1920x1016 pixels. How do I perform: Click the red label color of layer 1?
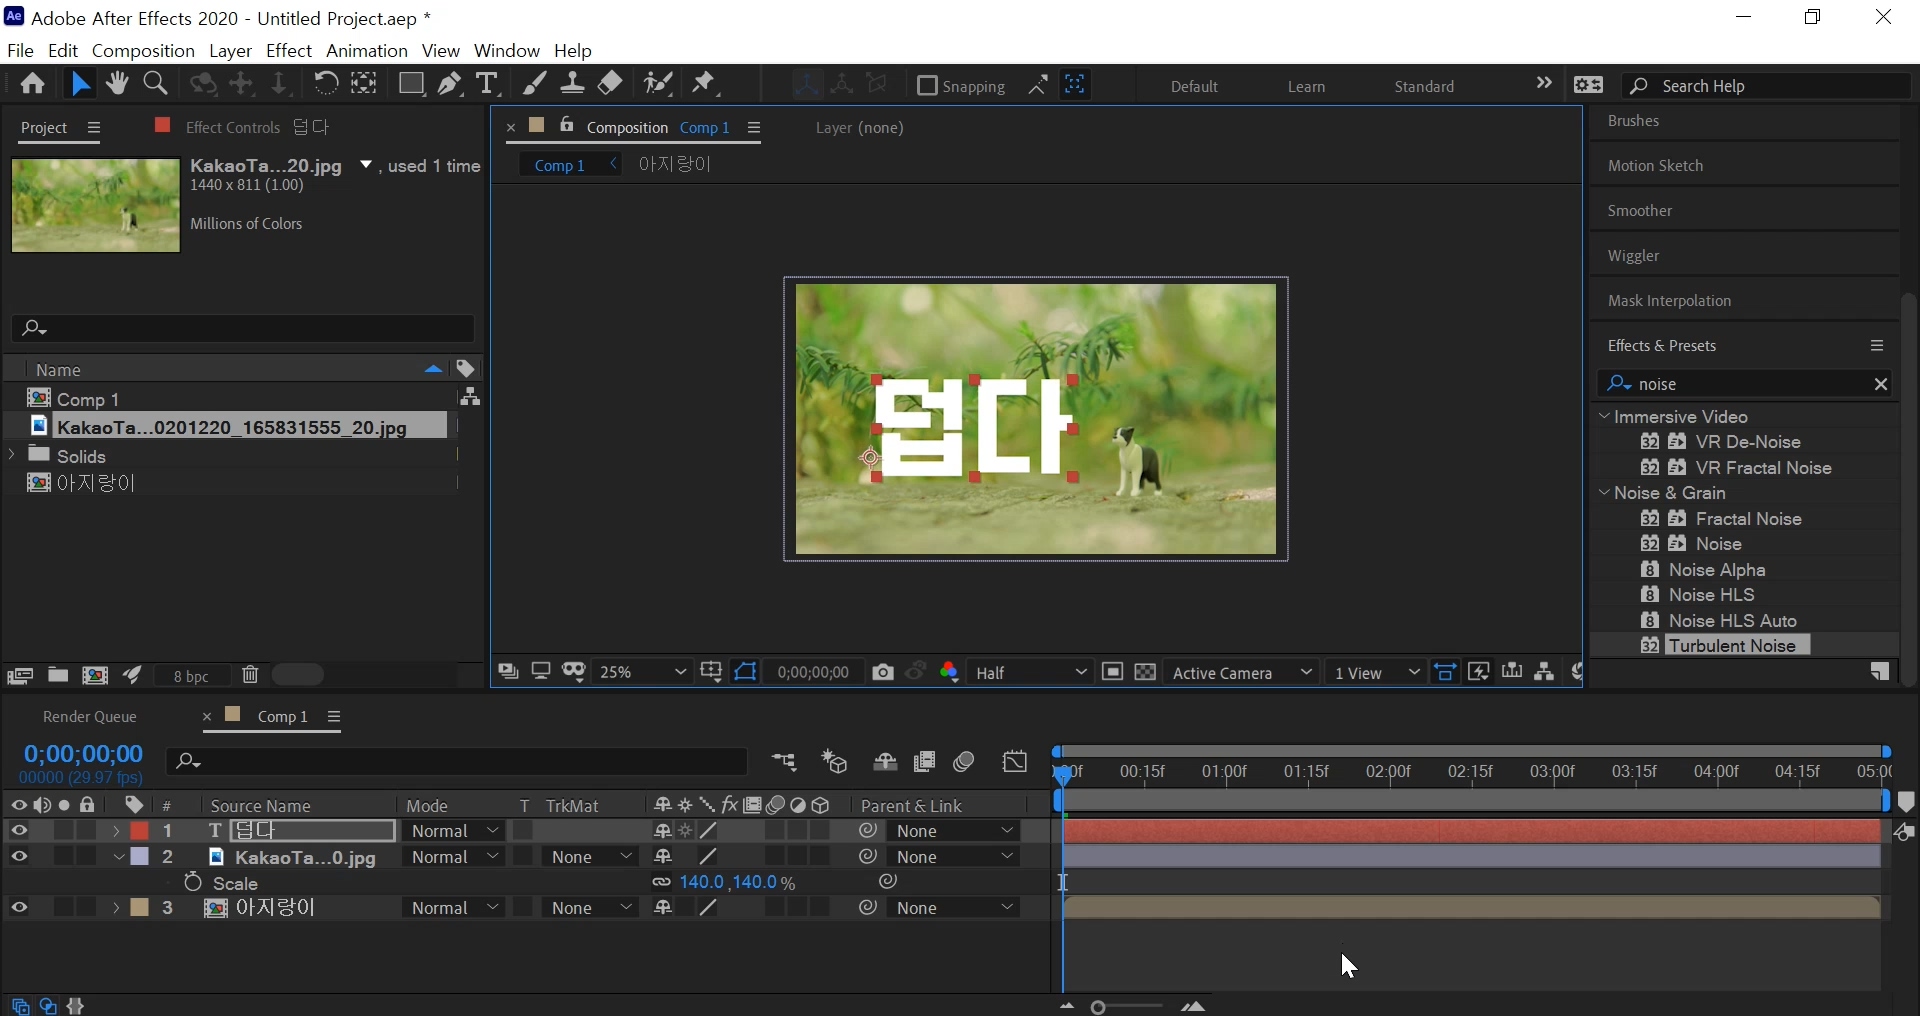[139, 831]
